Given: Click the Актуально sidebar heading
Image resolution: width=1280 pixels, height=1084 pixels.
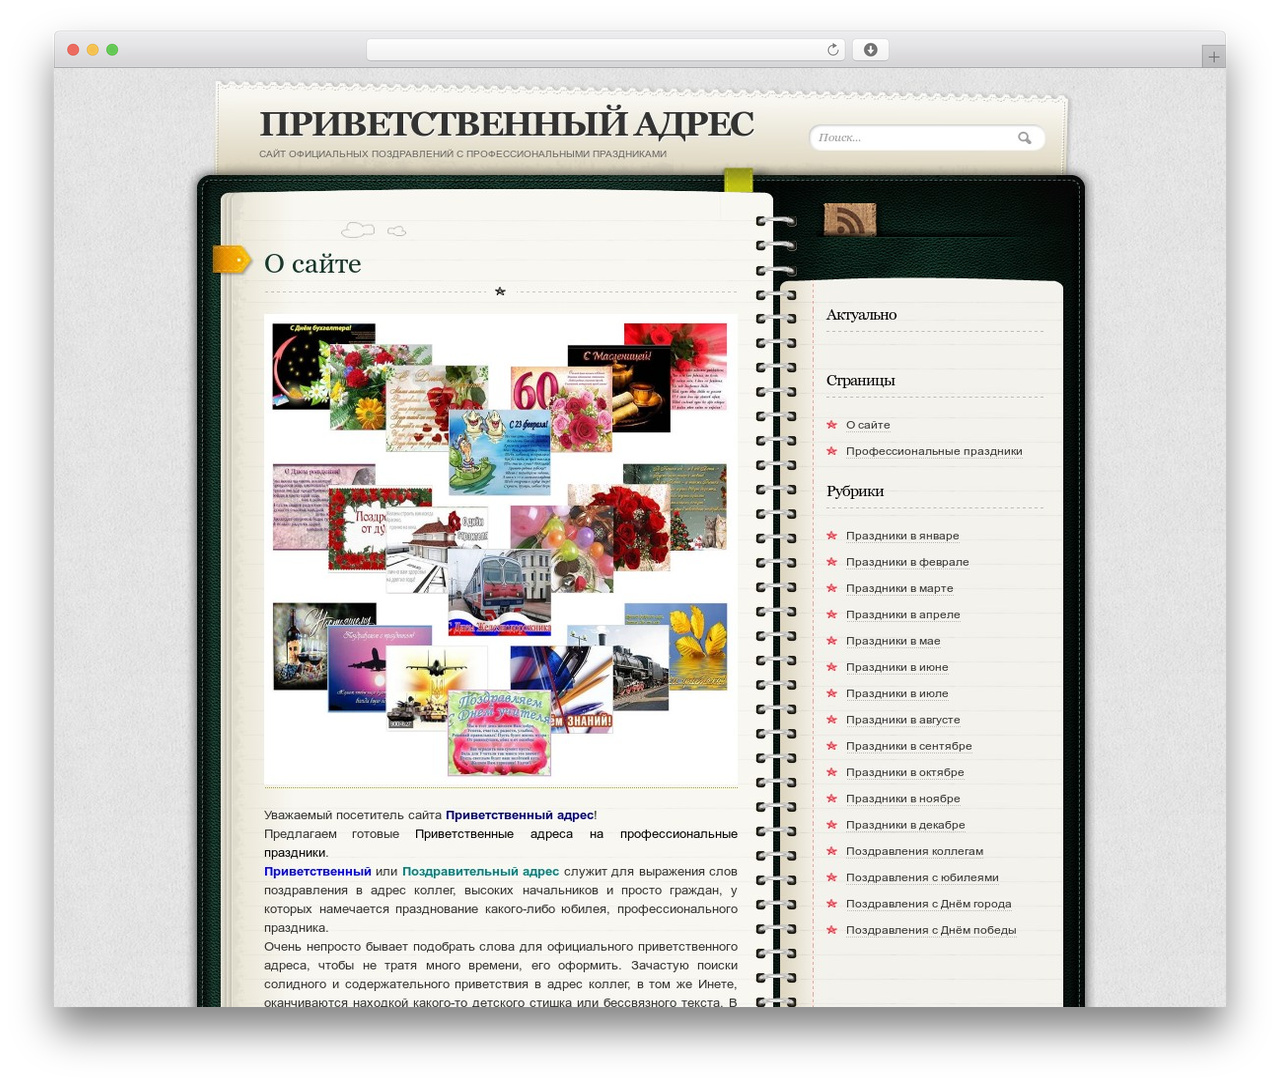Looking at the screenshot, I should (x=861, y=315).
